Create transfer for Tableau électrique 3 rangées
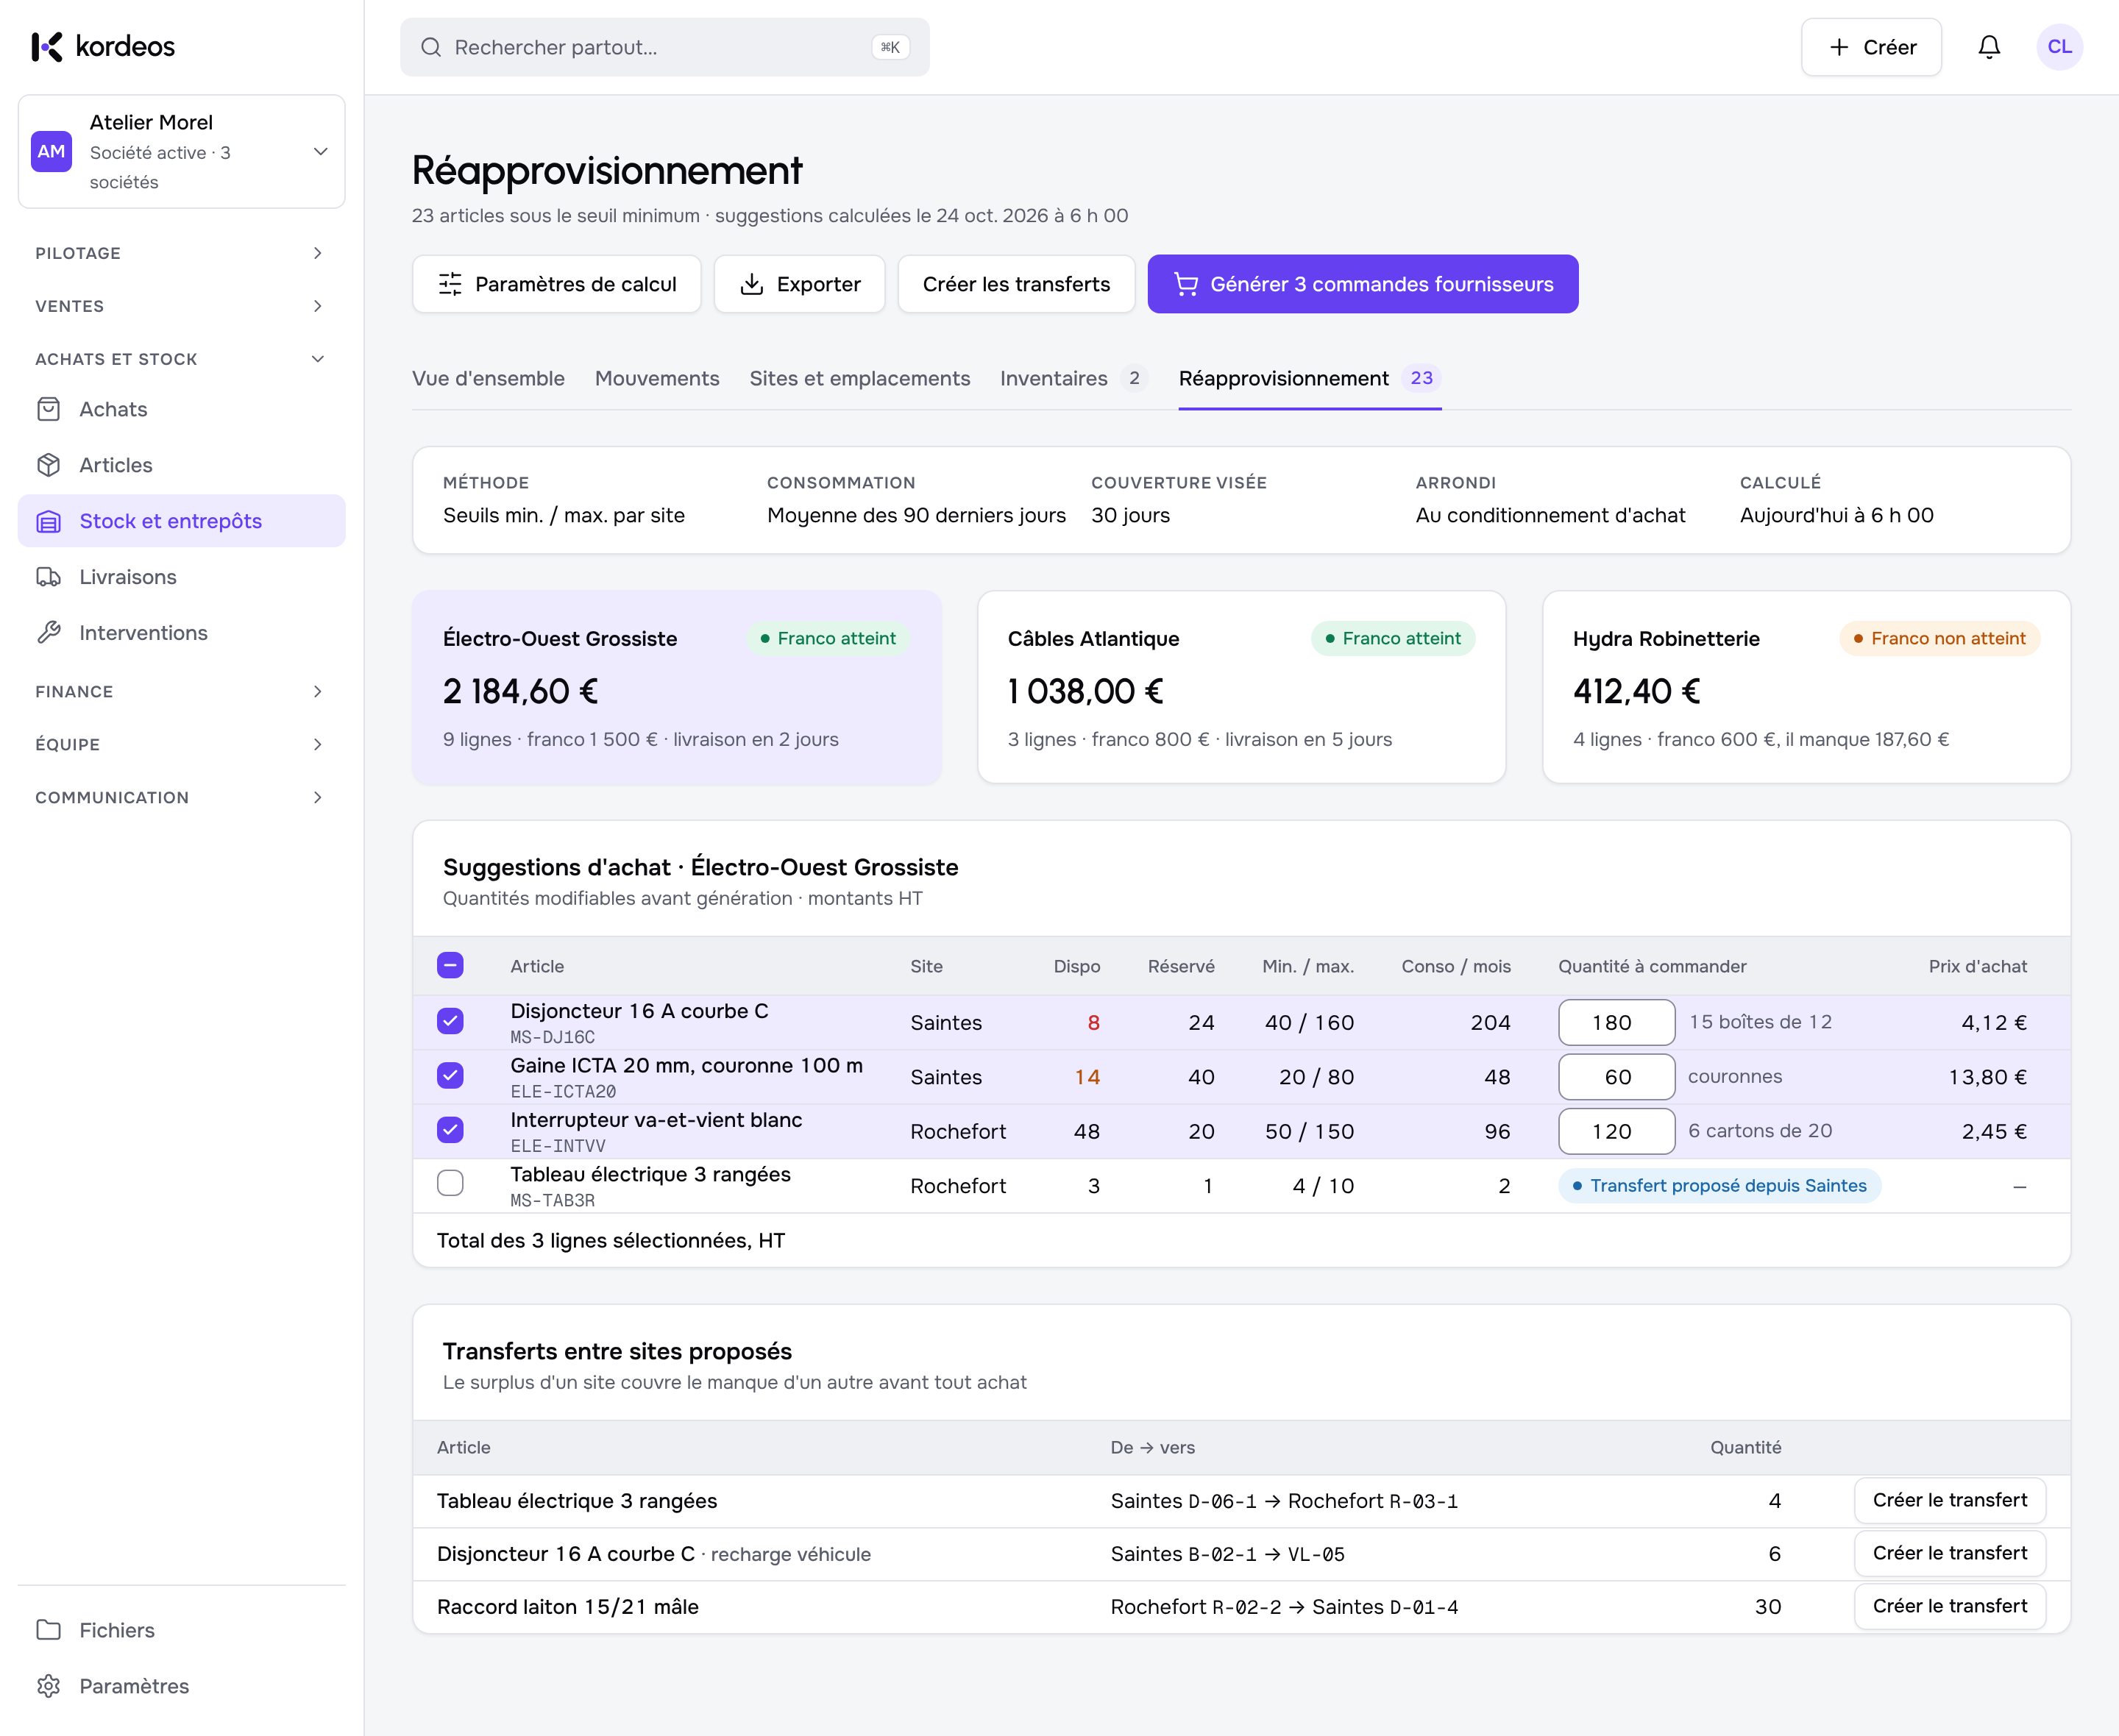The height and width of the screenshot is (1736, 2119). coord(1950,1500)
